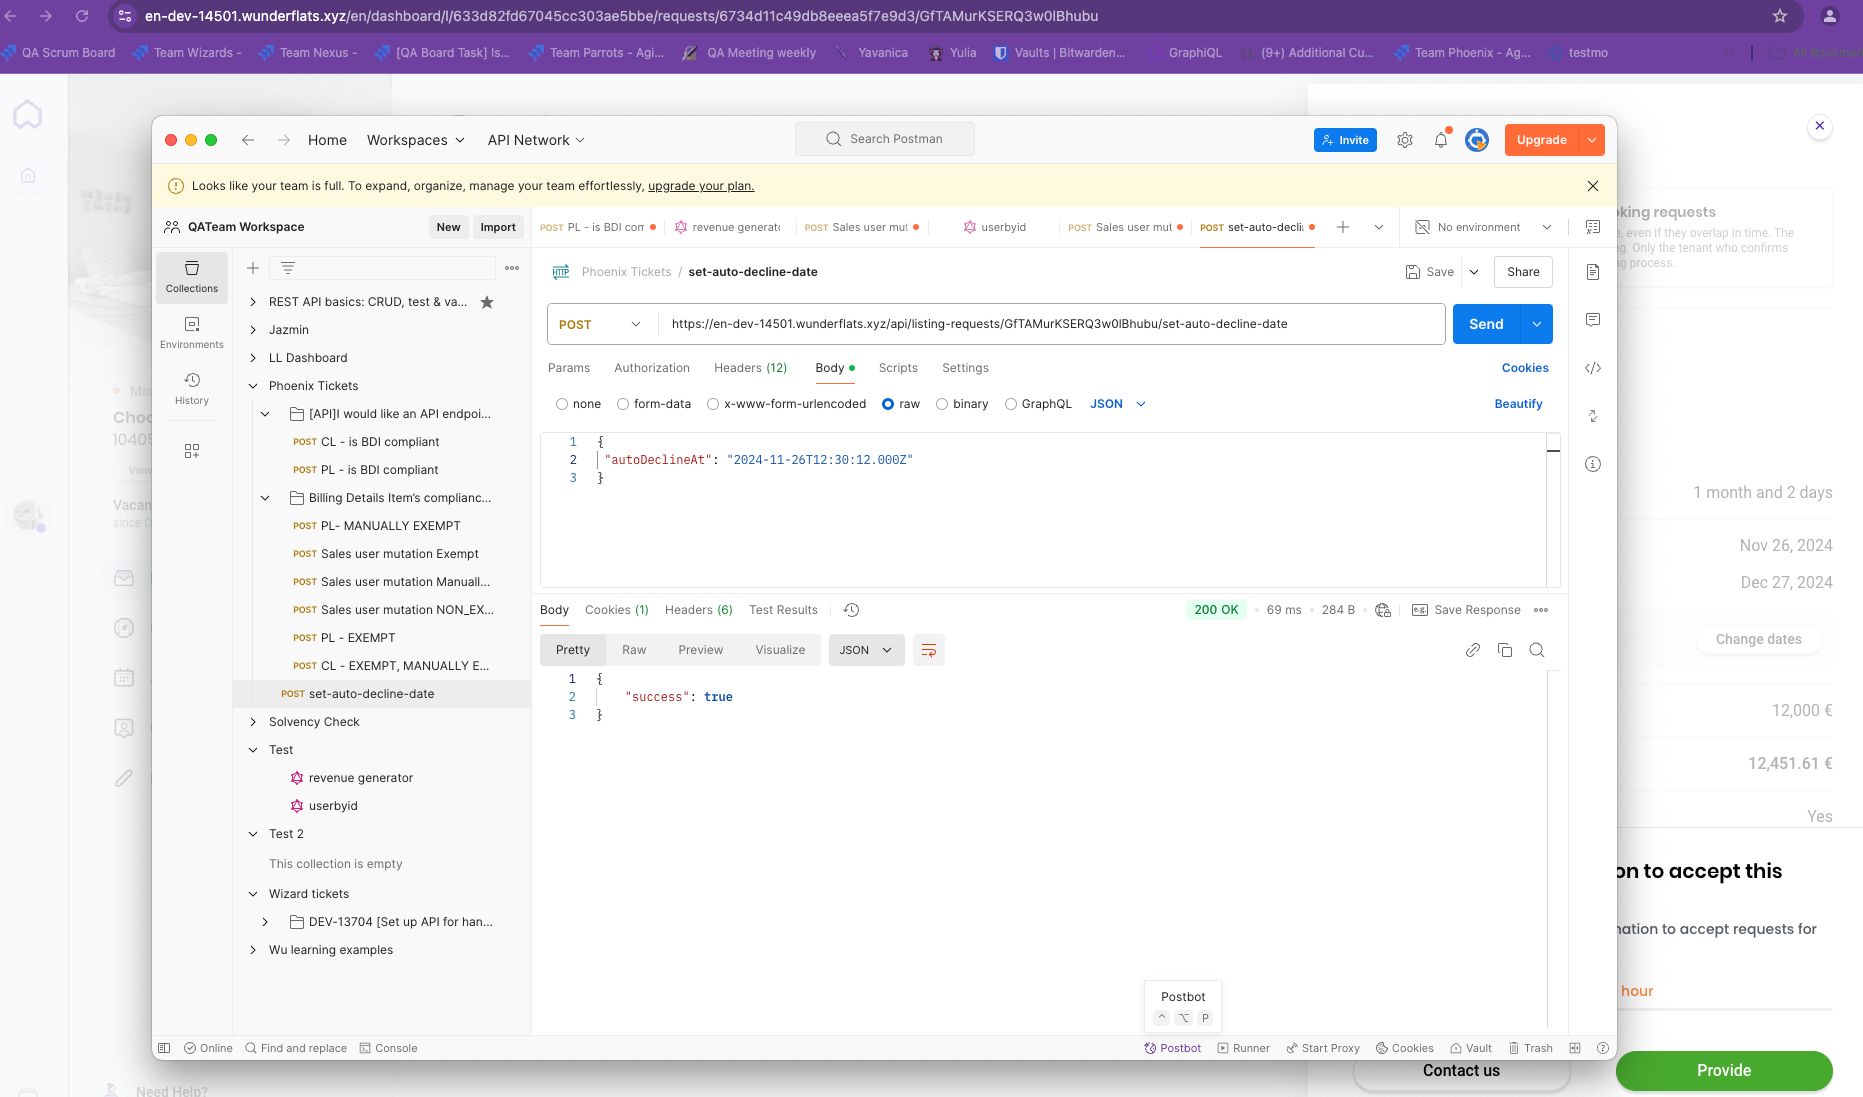This screenshot has height=1097, width=1863.
Task: Open the History sidebar panel
Action: 192,389
